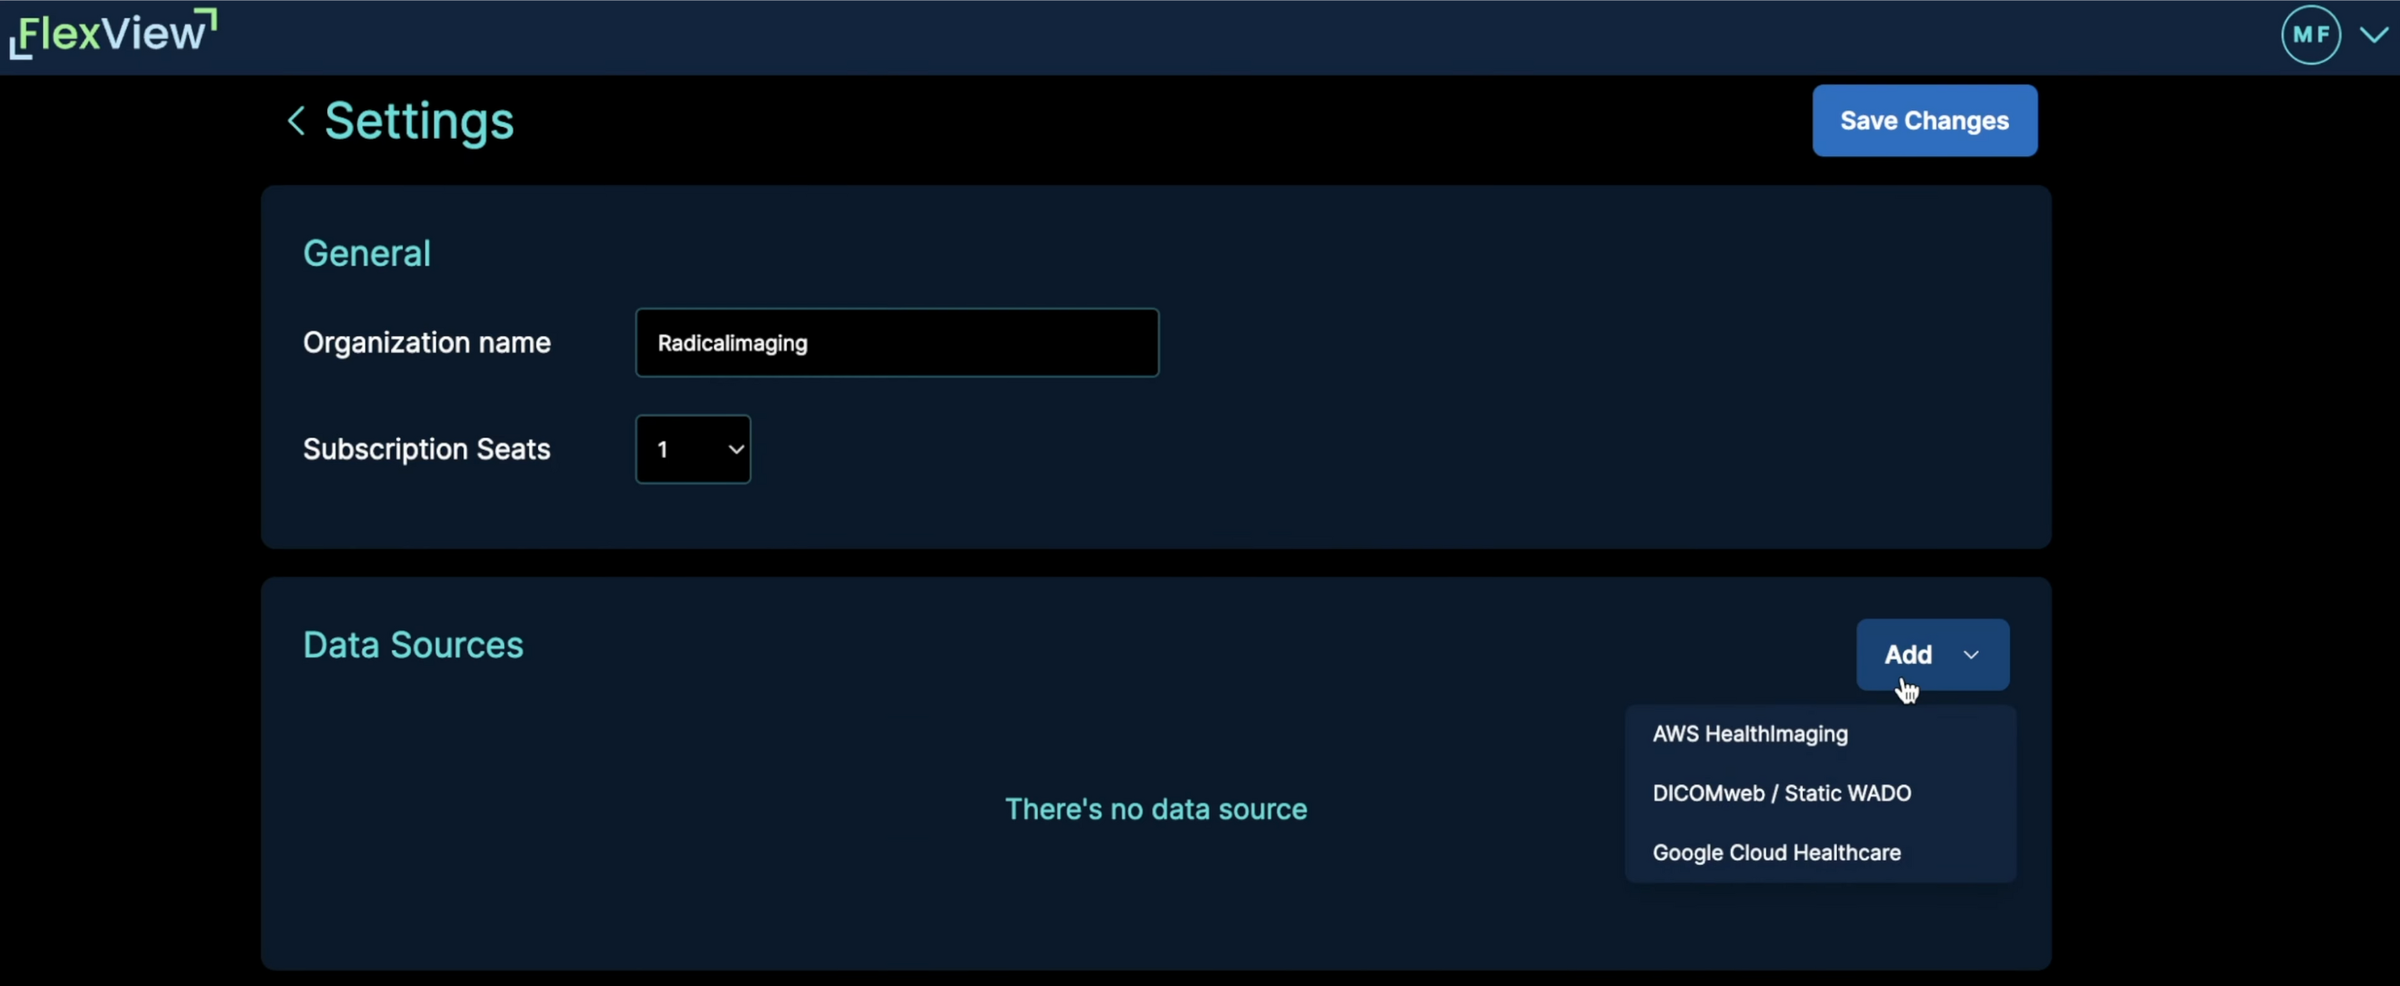Click the General section heading
This screenshot has width=2400, height=986.
(x=367, y=254)
